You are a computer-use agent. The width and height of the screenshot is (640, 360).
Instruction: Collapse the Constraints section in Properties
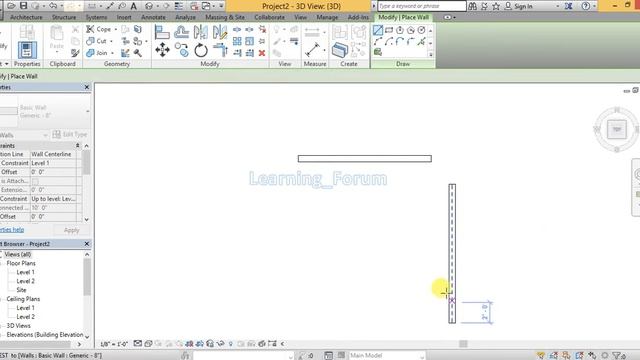78,146
